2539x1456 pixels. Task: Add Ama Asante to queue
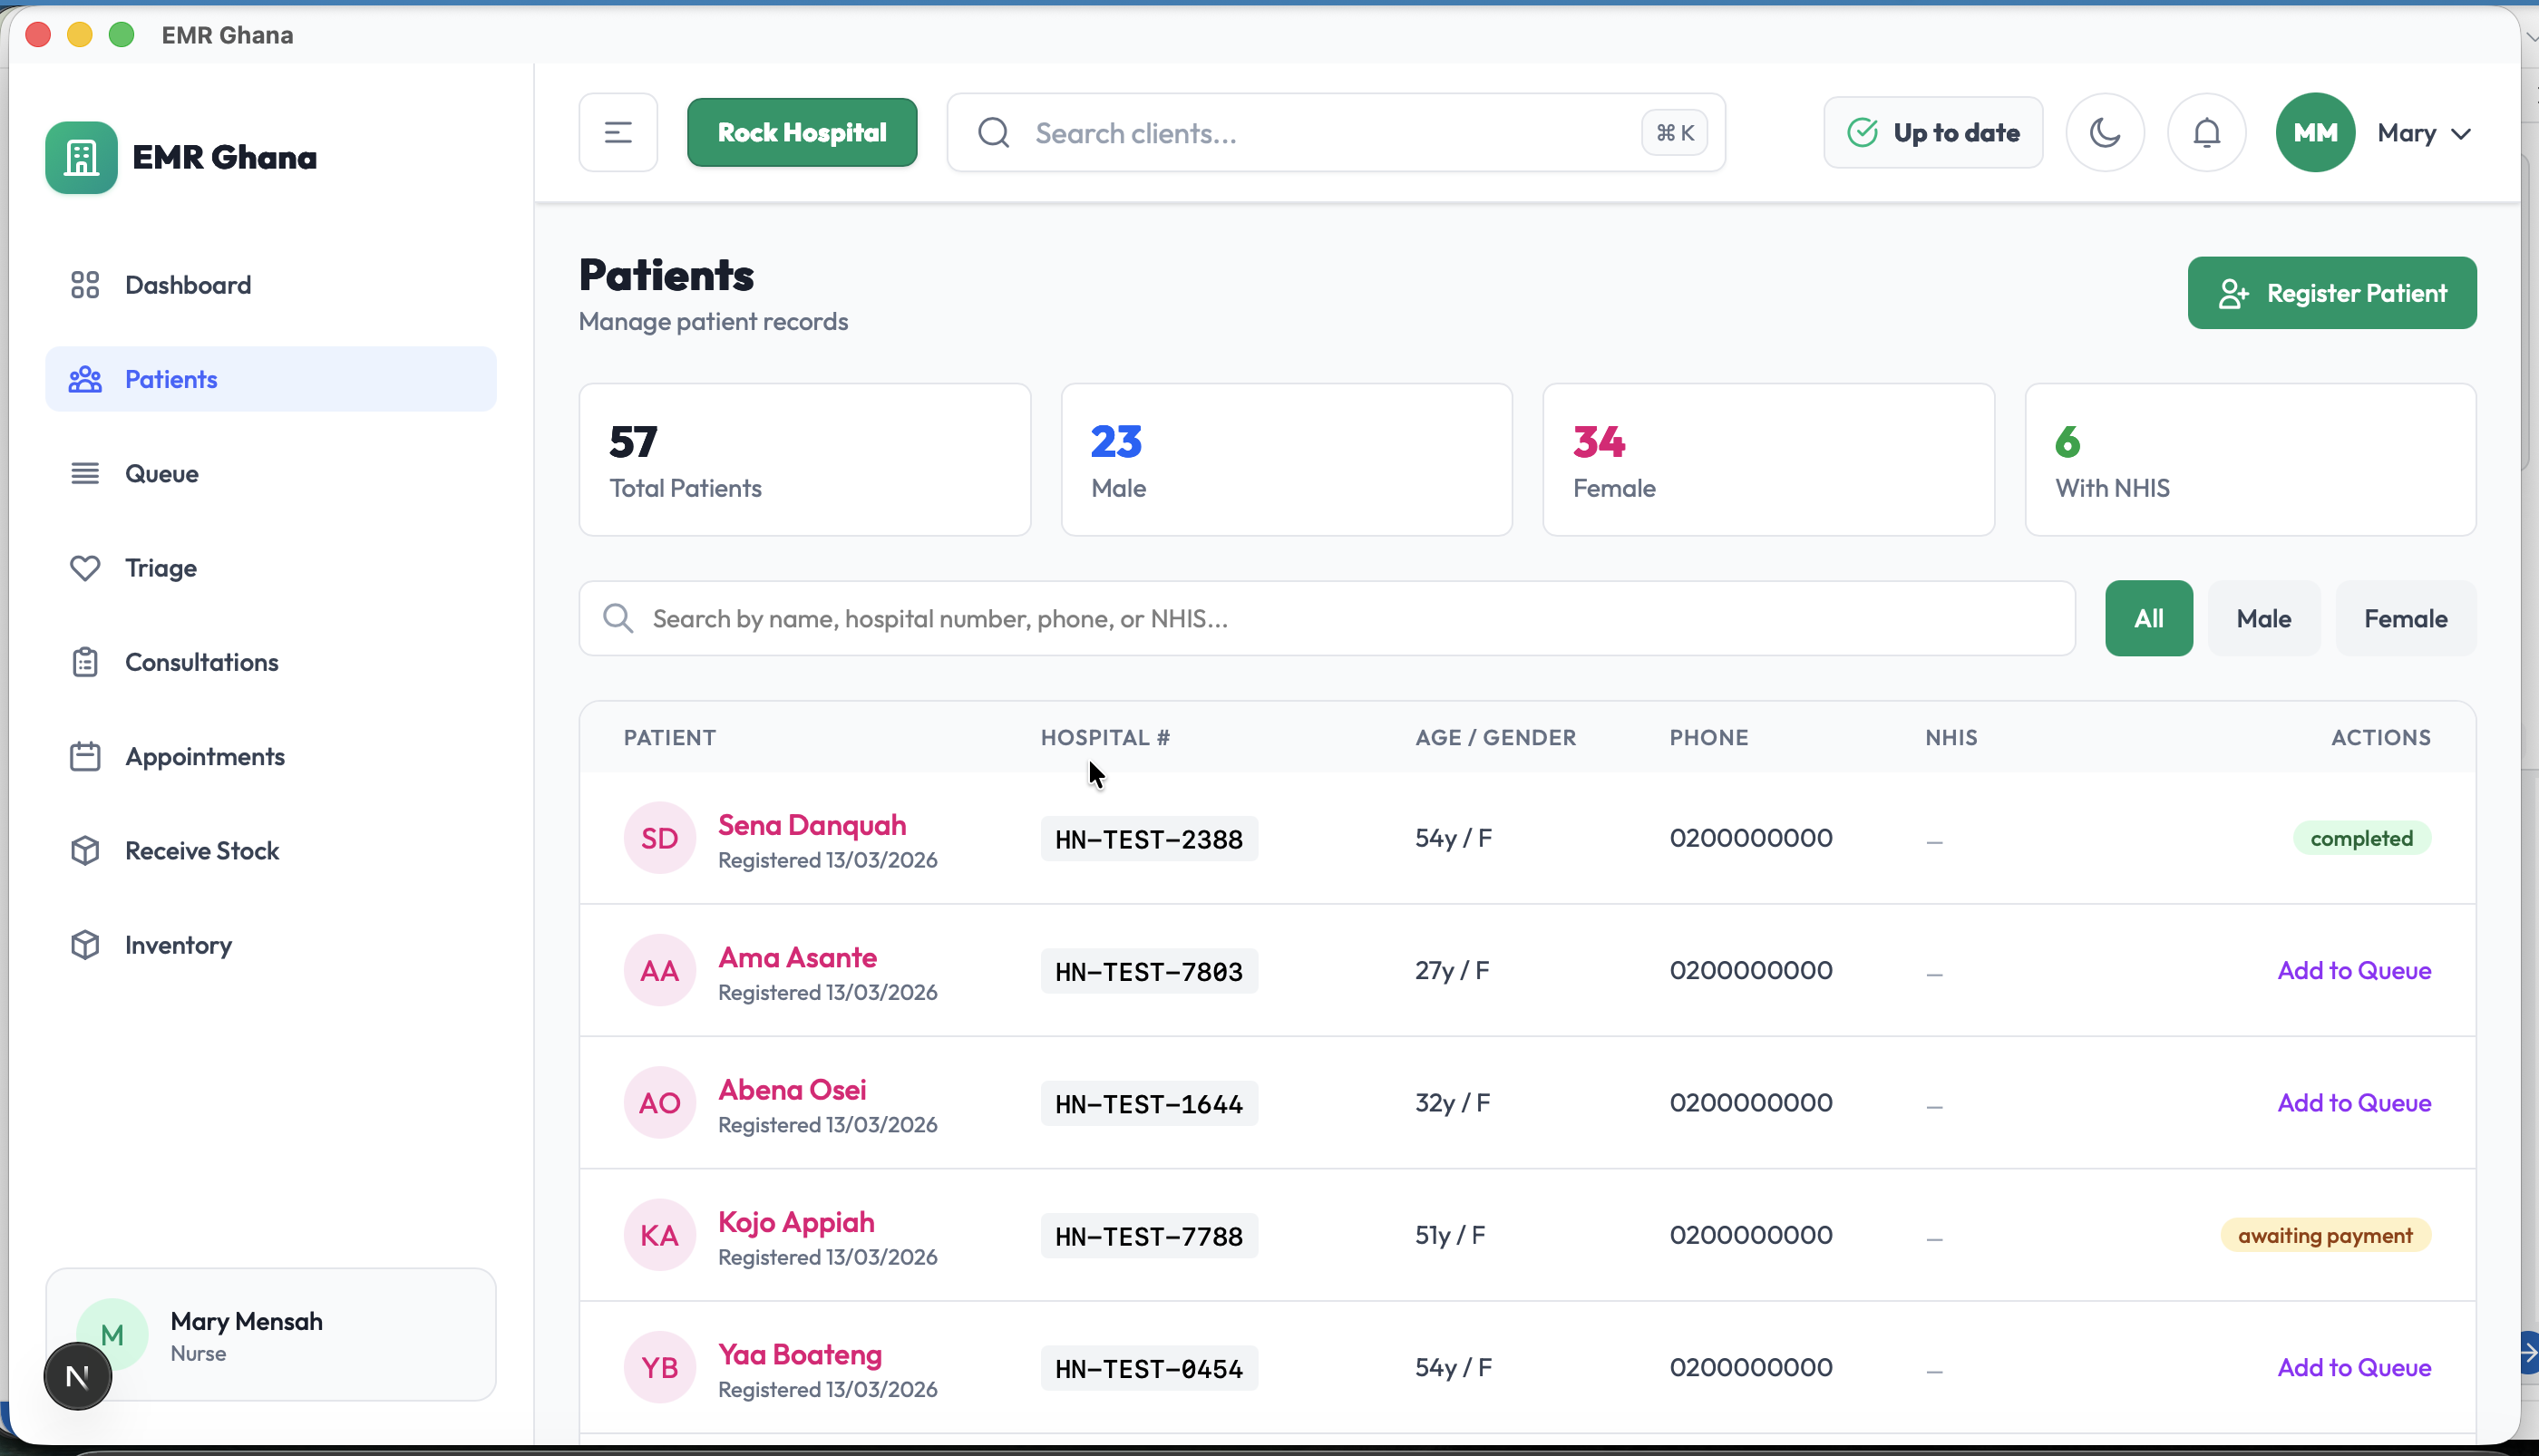click(x=2353, y=970)
